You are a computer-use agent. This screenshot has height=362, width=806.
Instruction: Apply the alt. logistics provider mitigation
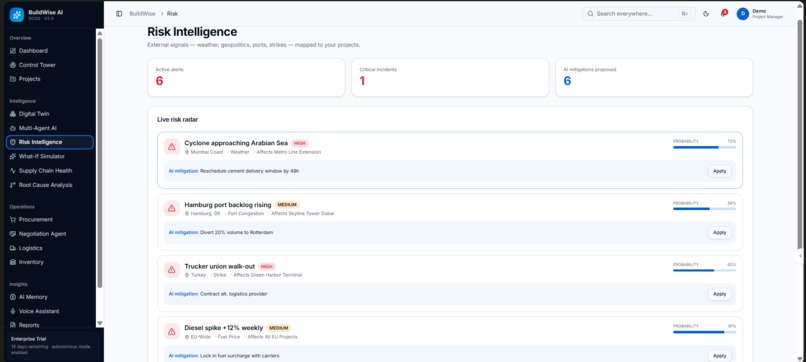[x=720, y=294]
